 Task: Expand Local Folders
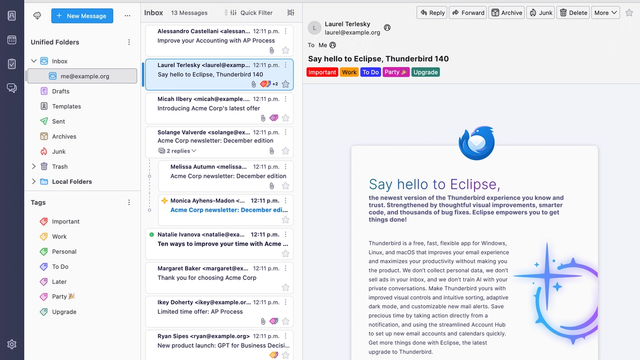(34, 182)
